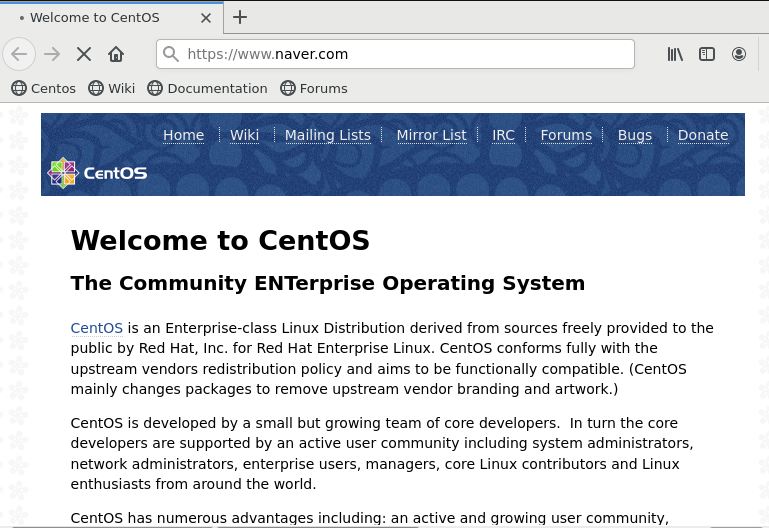Open the Wiki bookmark in bookmarks bar
This screenshot has width=769, height=528.
[111, 88]
